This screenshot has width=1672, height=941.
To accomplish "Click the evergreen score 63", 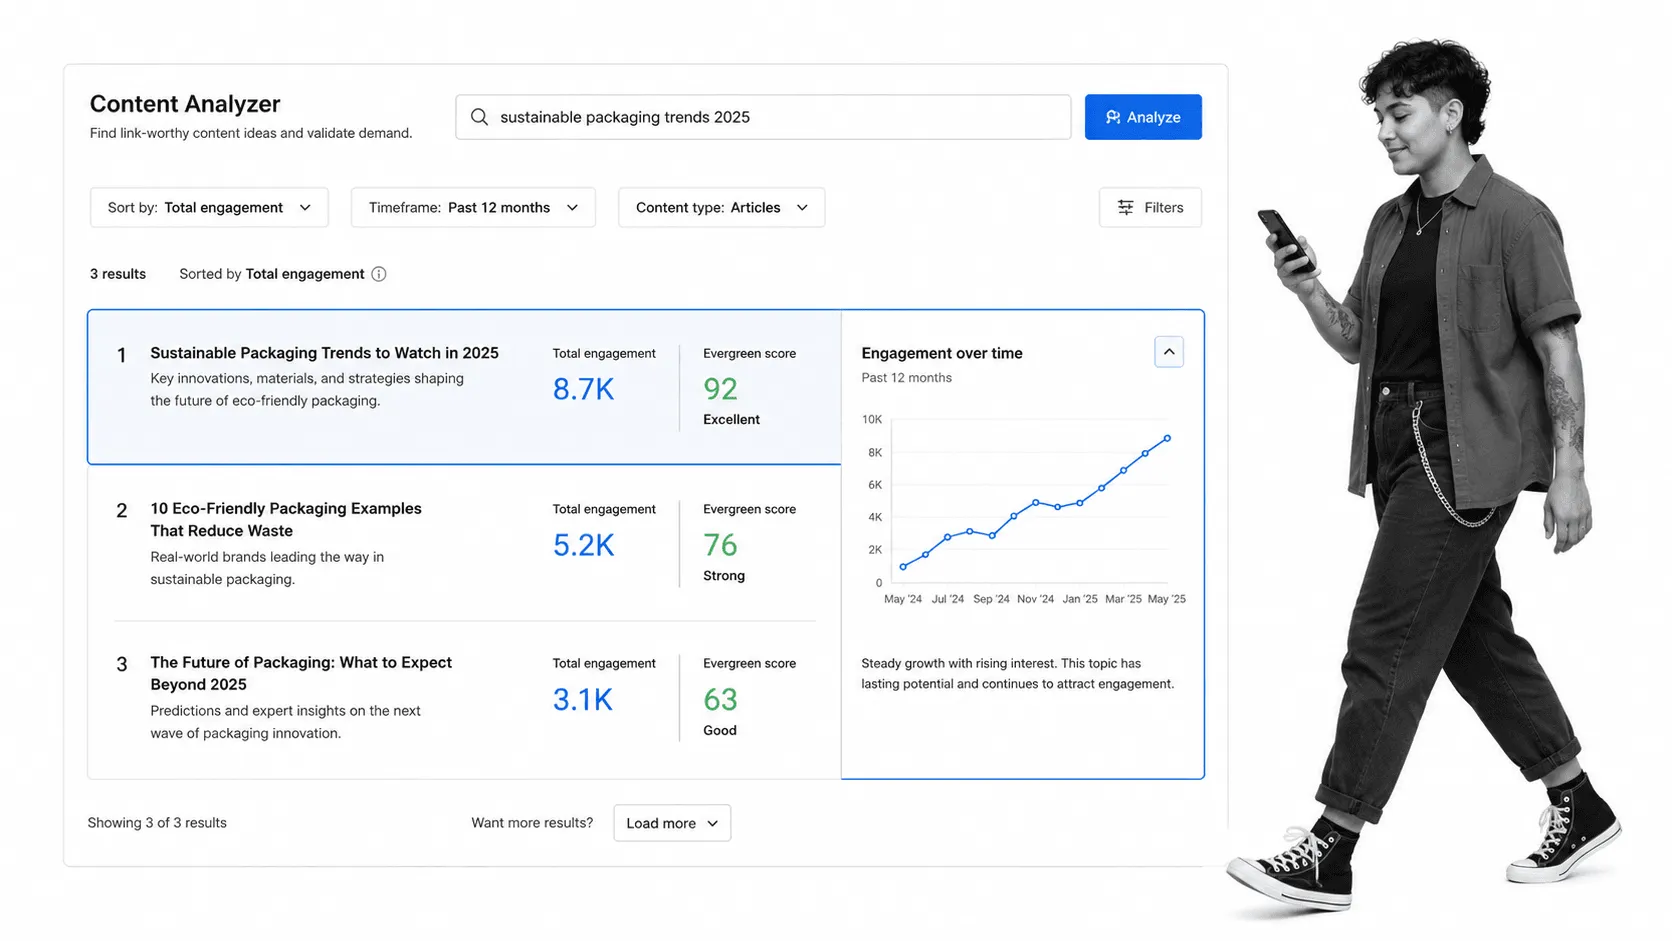I will click(x=720, y=699).
